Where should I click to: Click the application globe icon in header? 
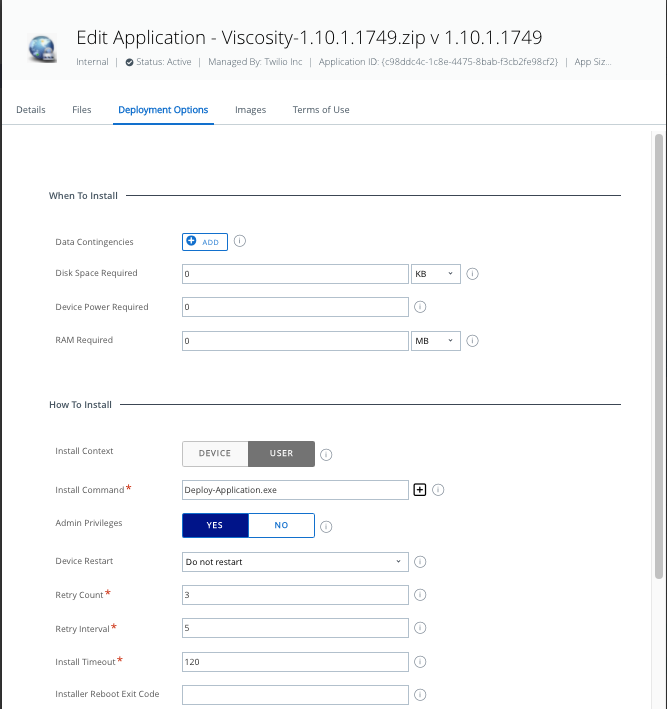[x=42, y=48]
